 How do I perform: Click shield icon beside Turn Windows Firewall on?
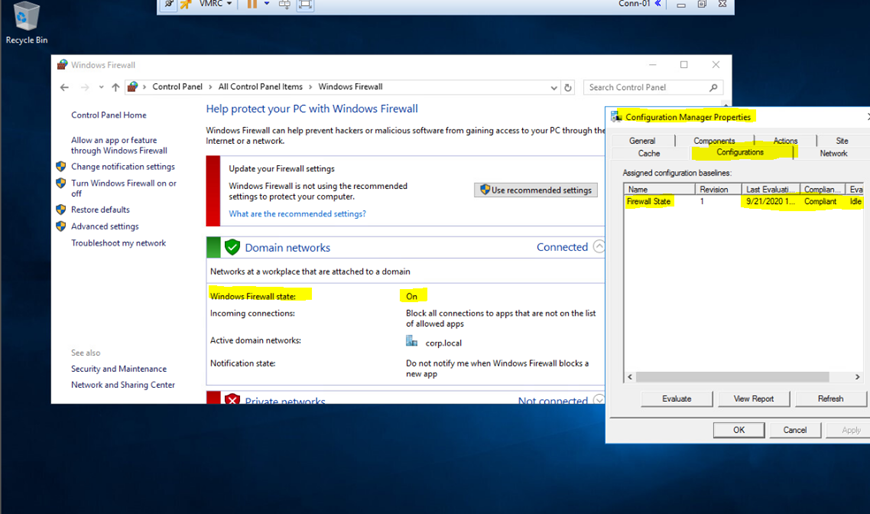tap(61, 183)
